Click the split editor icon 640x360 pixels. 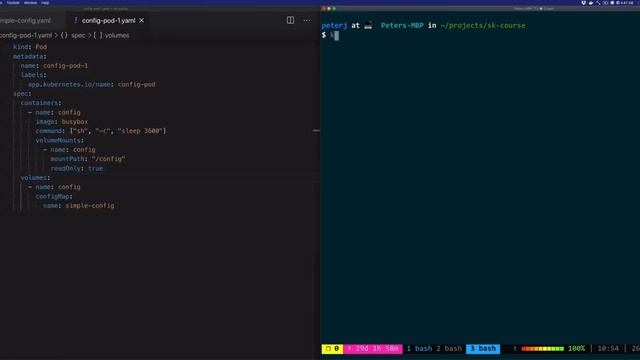point(290,20)
